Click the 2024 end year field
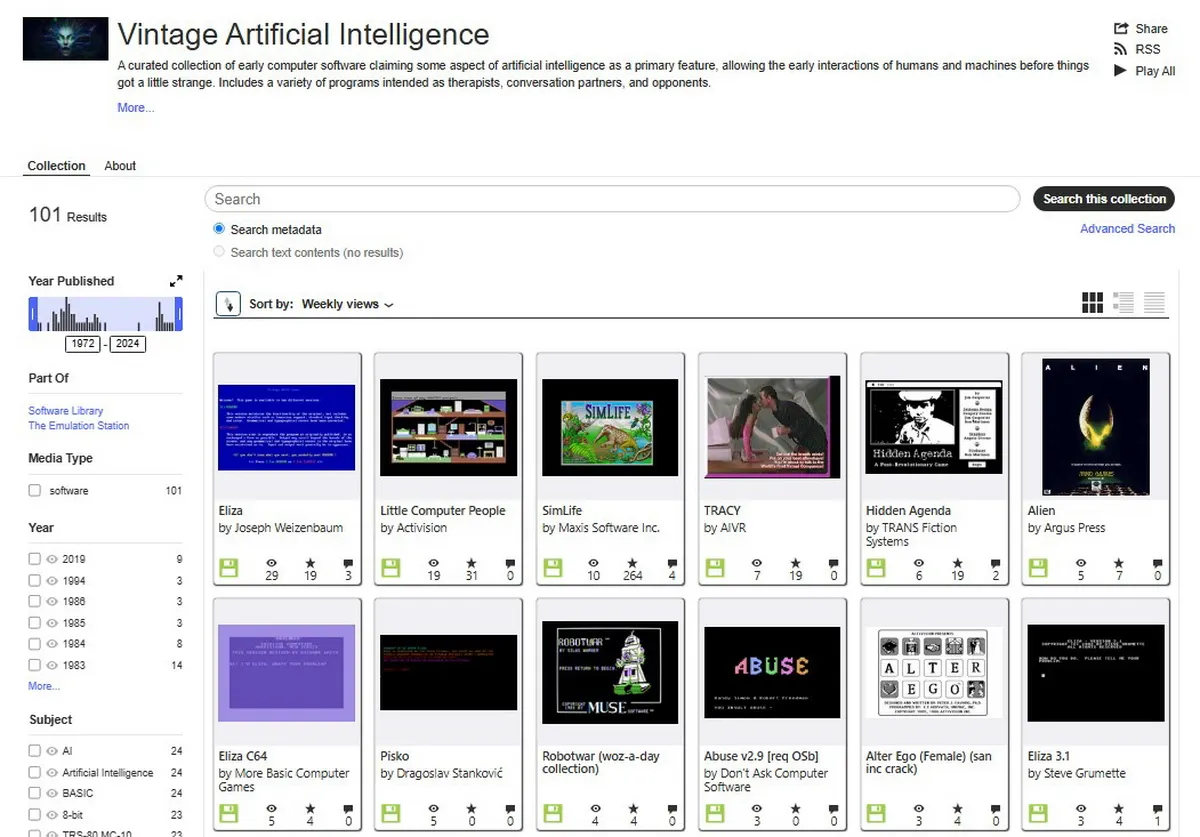The image size is (1200, 837). pos(127,344)
